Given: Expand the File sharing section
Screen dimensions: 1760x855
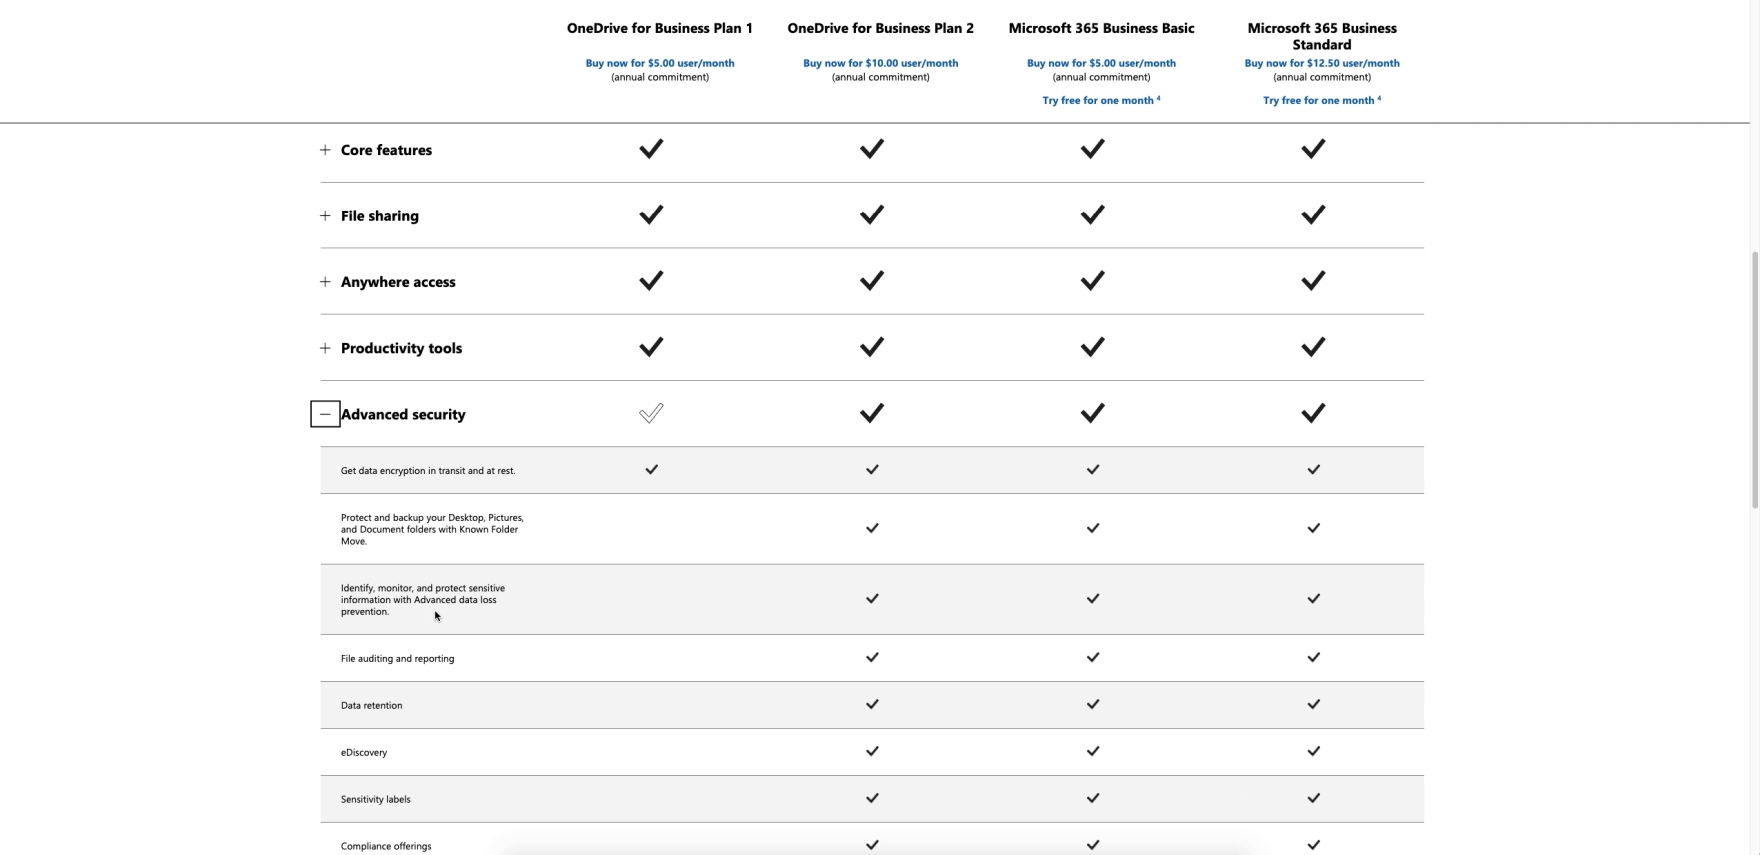Looking at the screenshot, I should tap(325, 216).
